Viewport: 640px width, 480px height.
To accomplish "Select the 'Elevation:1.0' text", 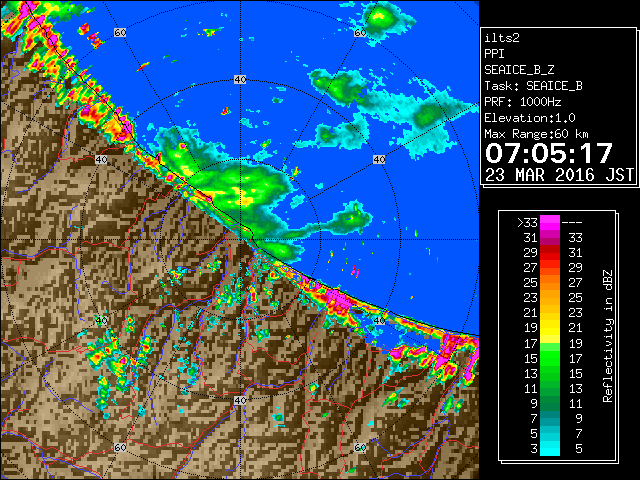I will pyautogui.click(x=530, y=118).
